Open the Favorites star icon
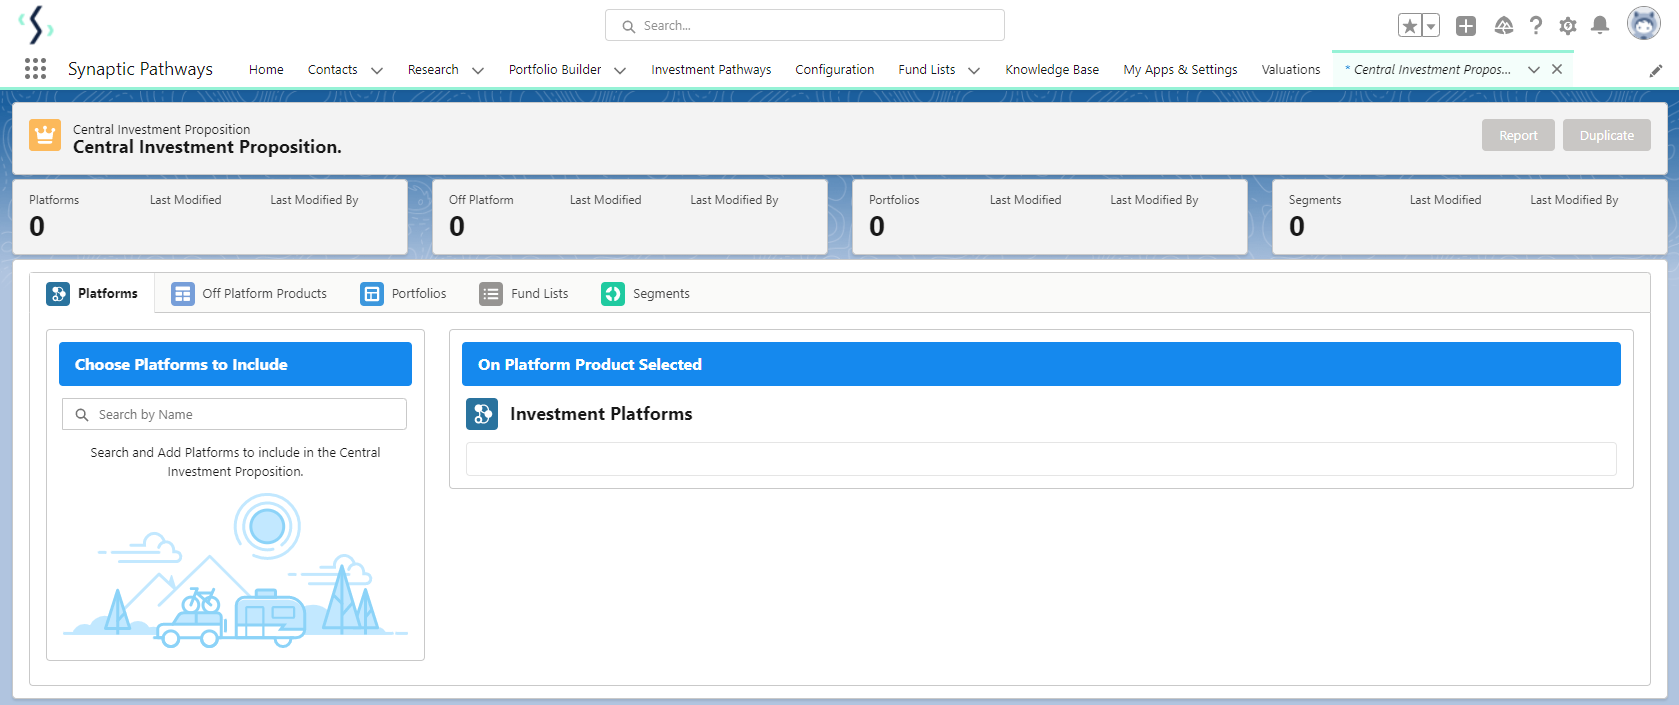The width and height of the screenshot is (1679, 705). coord(1410,26)
